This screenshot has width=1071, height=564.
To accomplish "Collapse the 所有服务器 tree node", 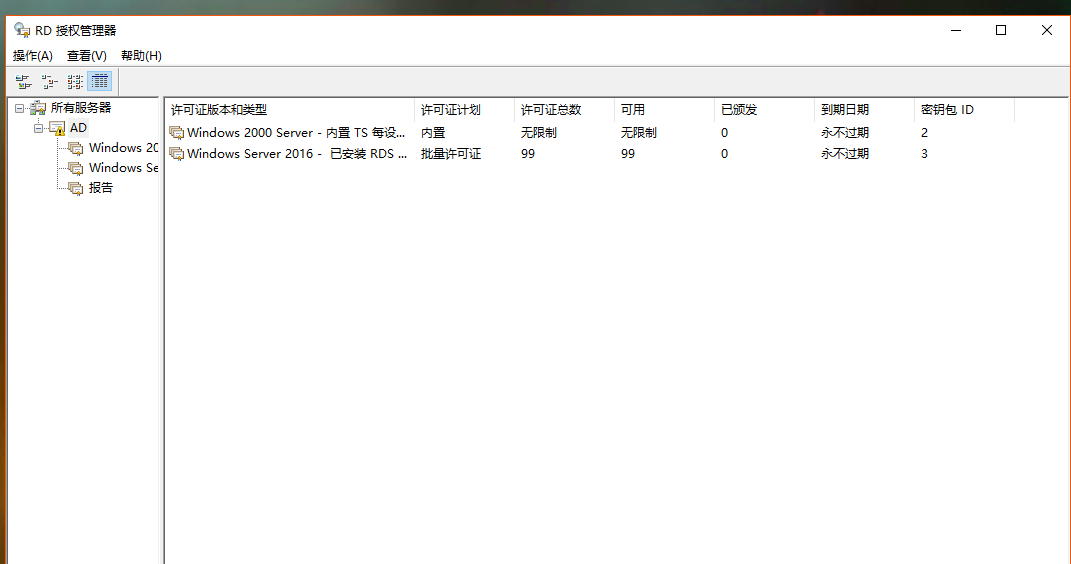I will click(20, 108).
